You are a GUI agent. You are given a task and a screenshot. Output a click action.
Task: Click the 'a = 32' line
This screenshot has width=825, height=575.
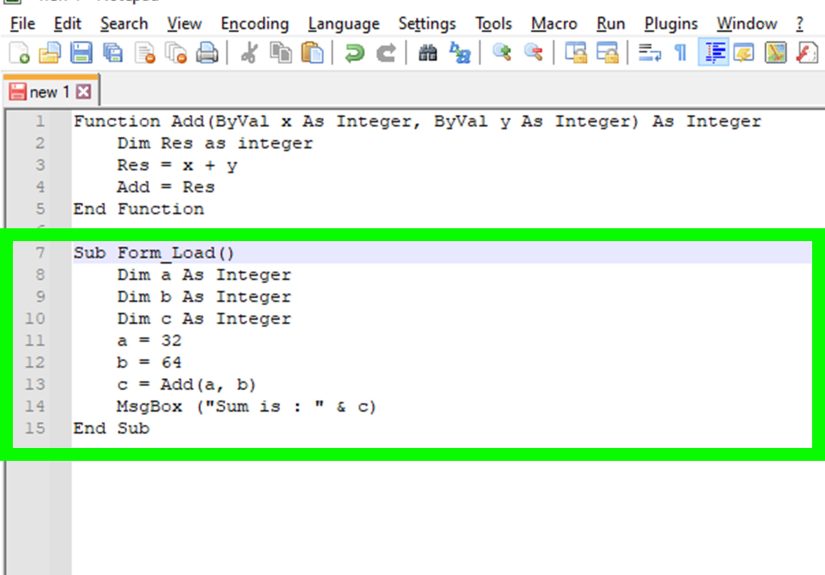[149, 340]
